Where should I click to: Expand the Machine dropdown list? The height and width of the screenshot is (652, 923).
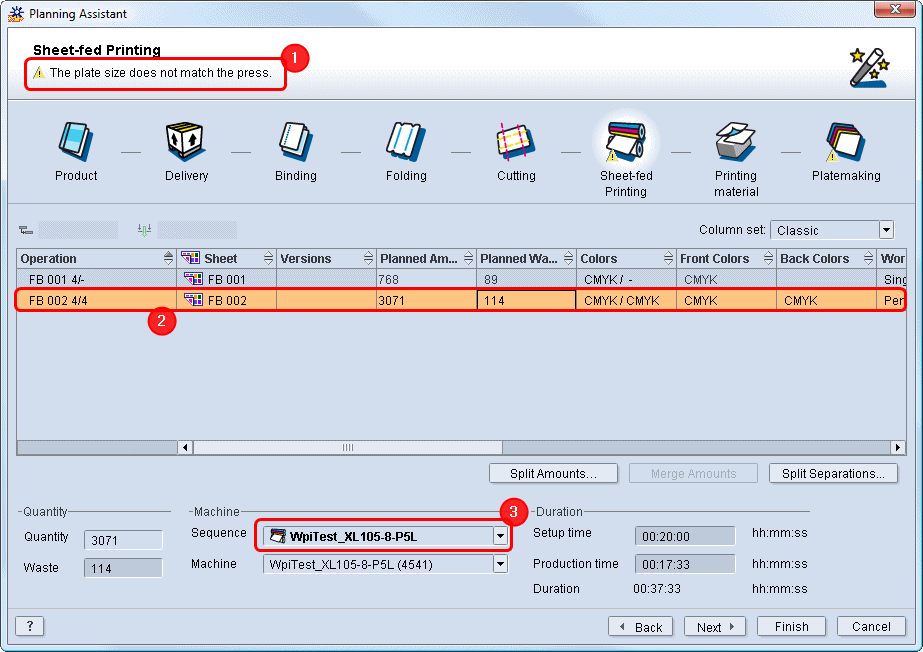point(500,564)
